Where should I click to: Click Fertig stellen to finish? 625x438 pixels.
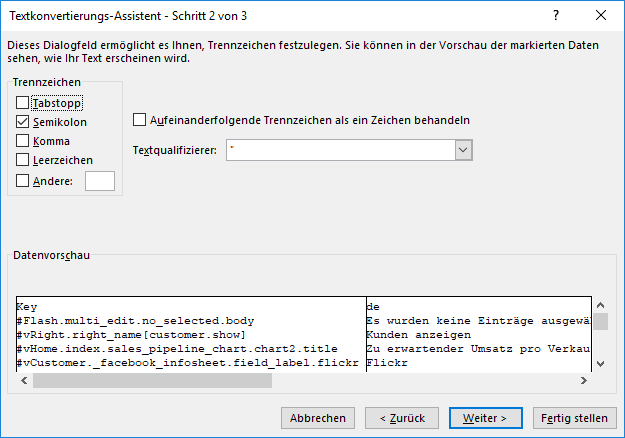click(x=574, y=417)
